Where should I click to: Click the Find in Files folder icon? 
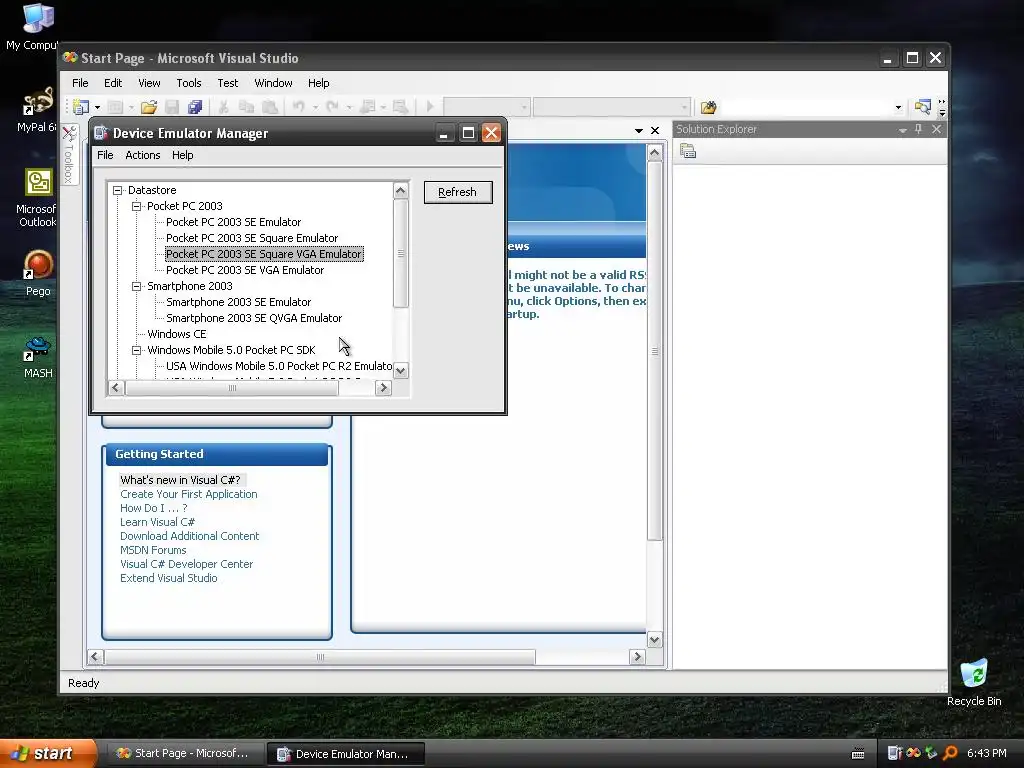coord(709,107)
